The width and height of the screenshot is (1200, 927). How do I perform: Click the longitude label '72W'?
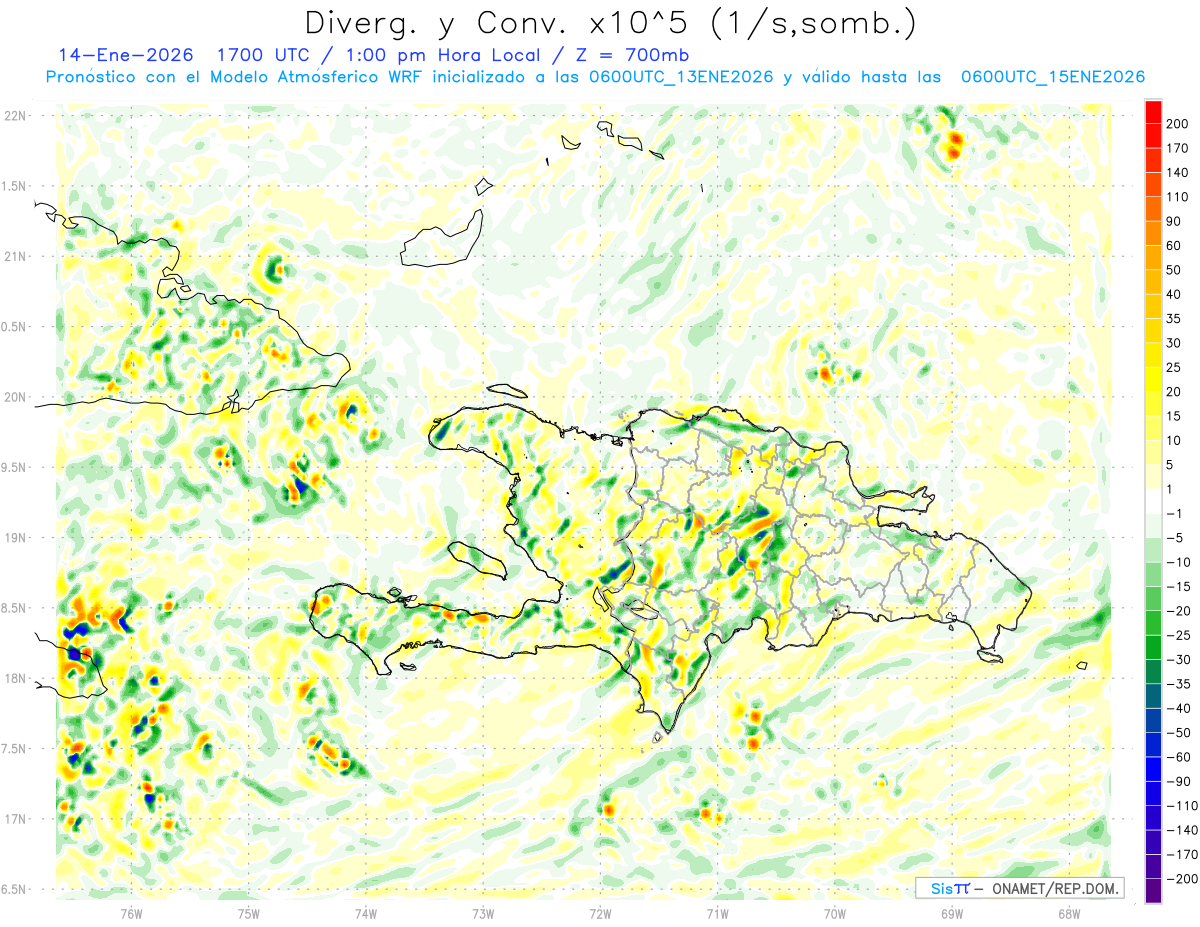click(600, 913)
